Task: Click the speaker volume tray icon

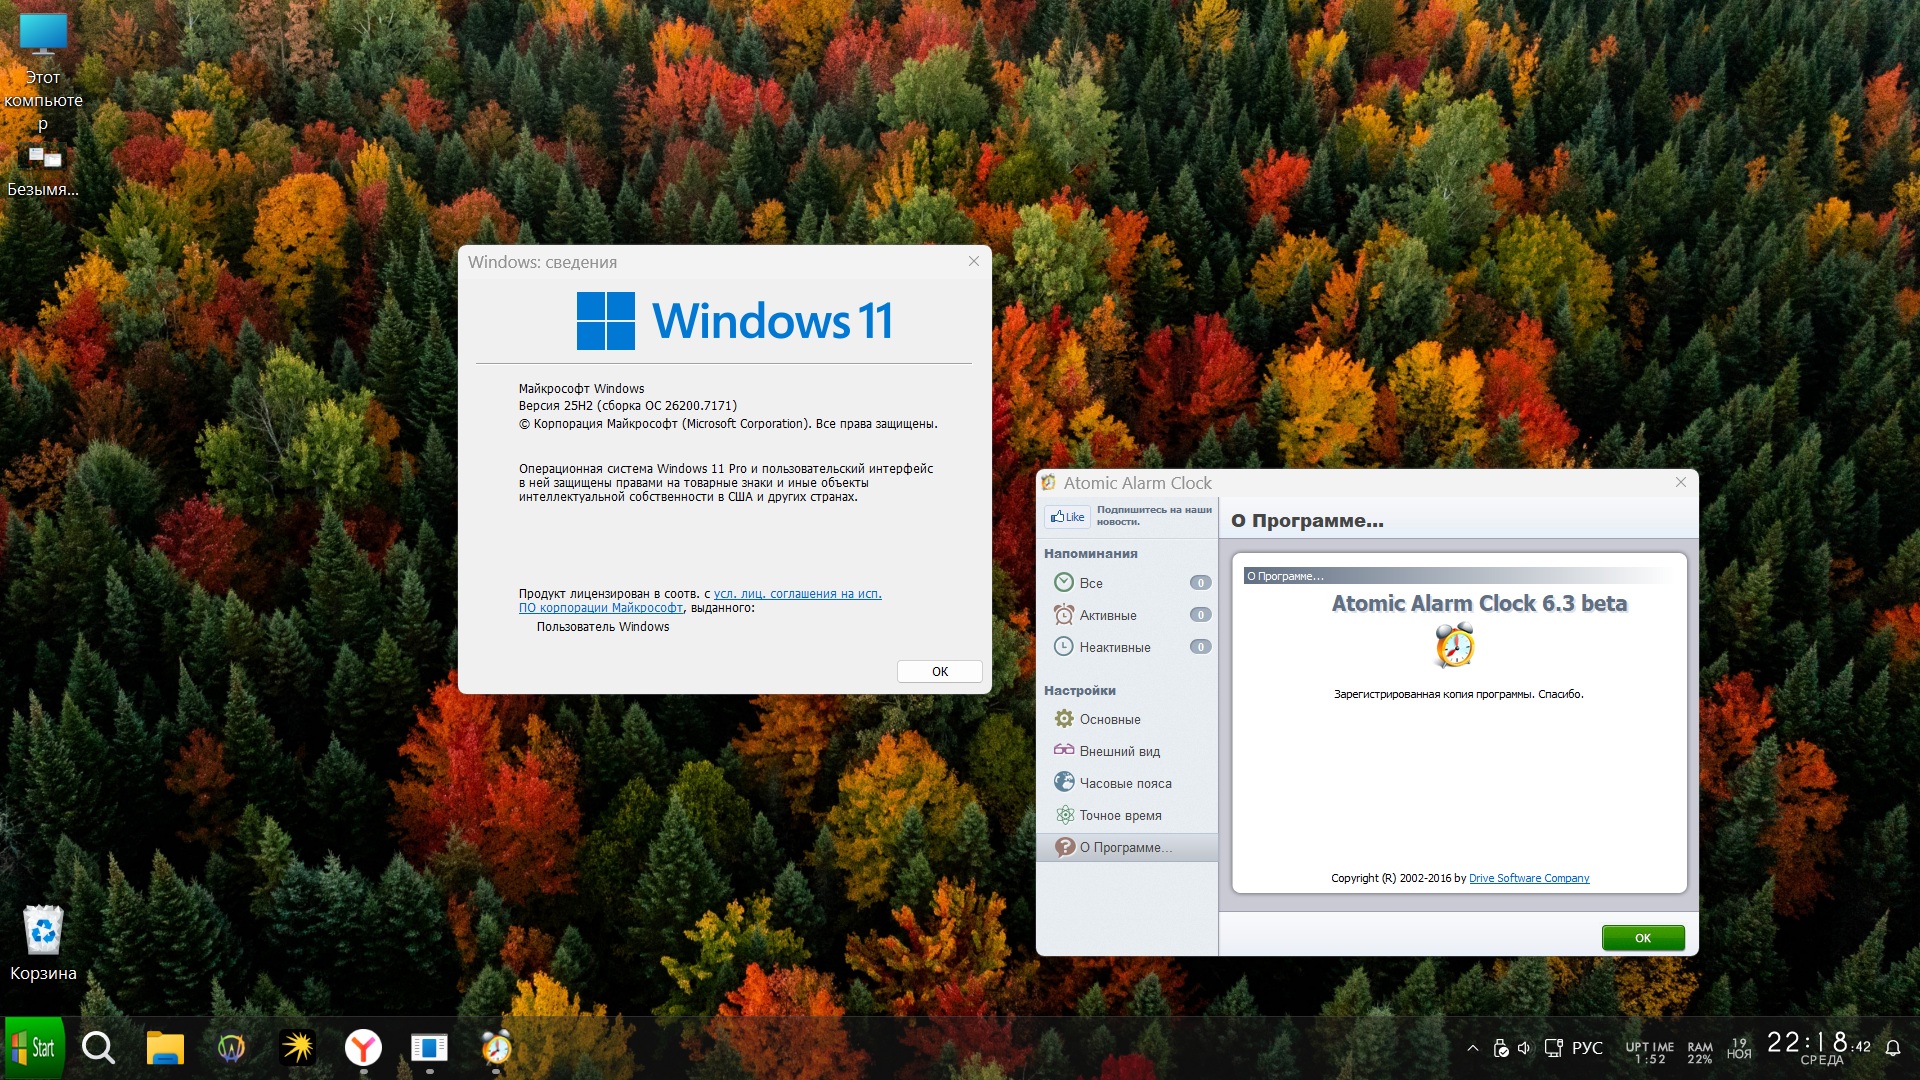Action: coord(1524,1048)
